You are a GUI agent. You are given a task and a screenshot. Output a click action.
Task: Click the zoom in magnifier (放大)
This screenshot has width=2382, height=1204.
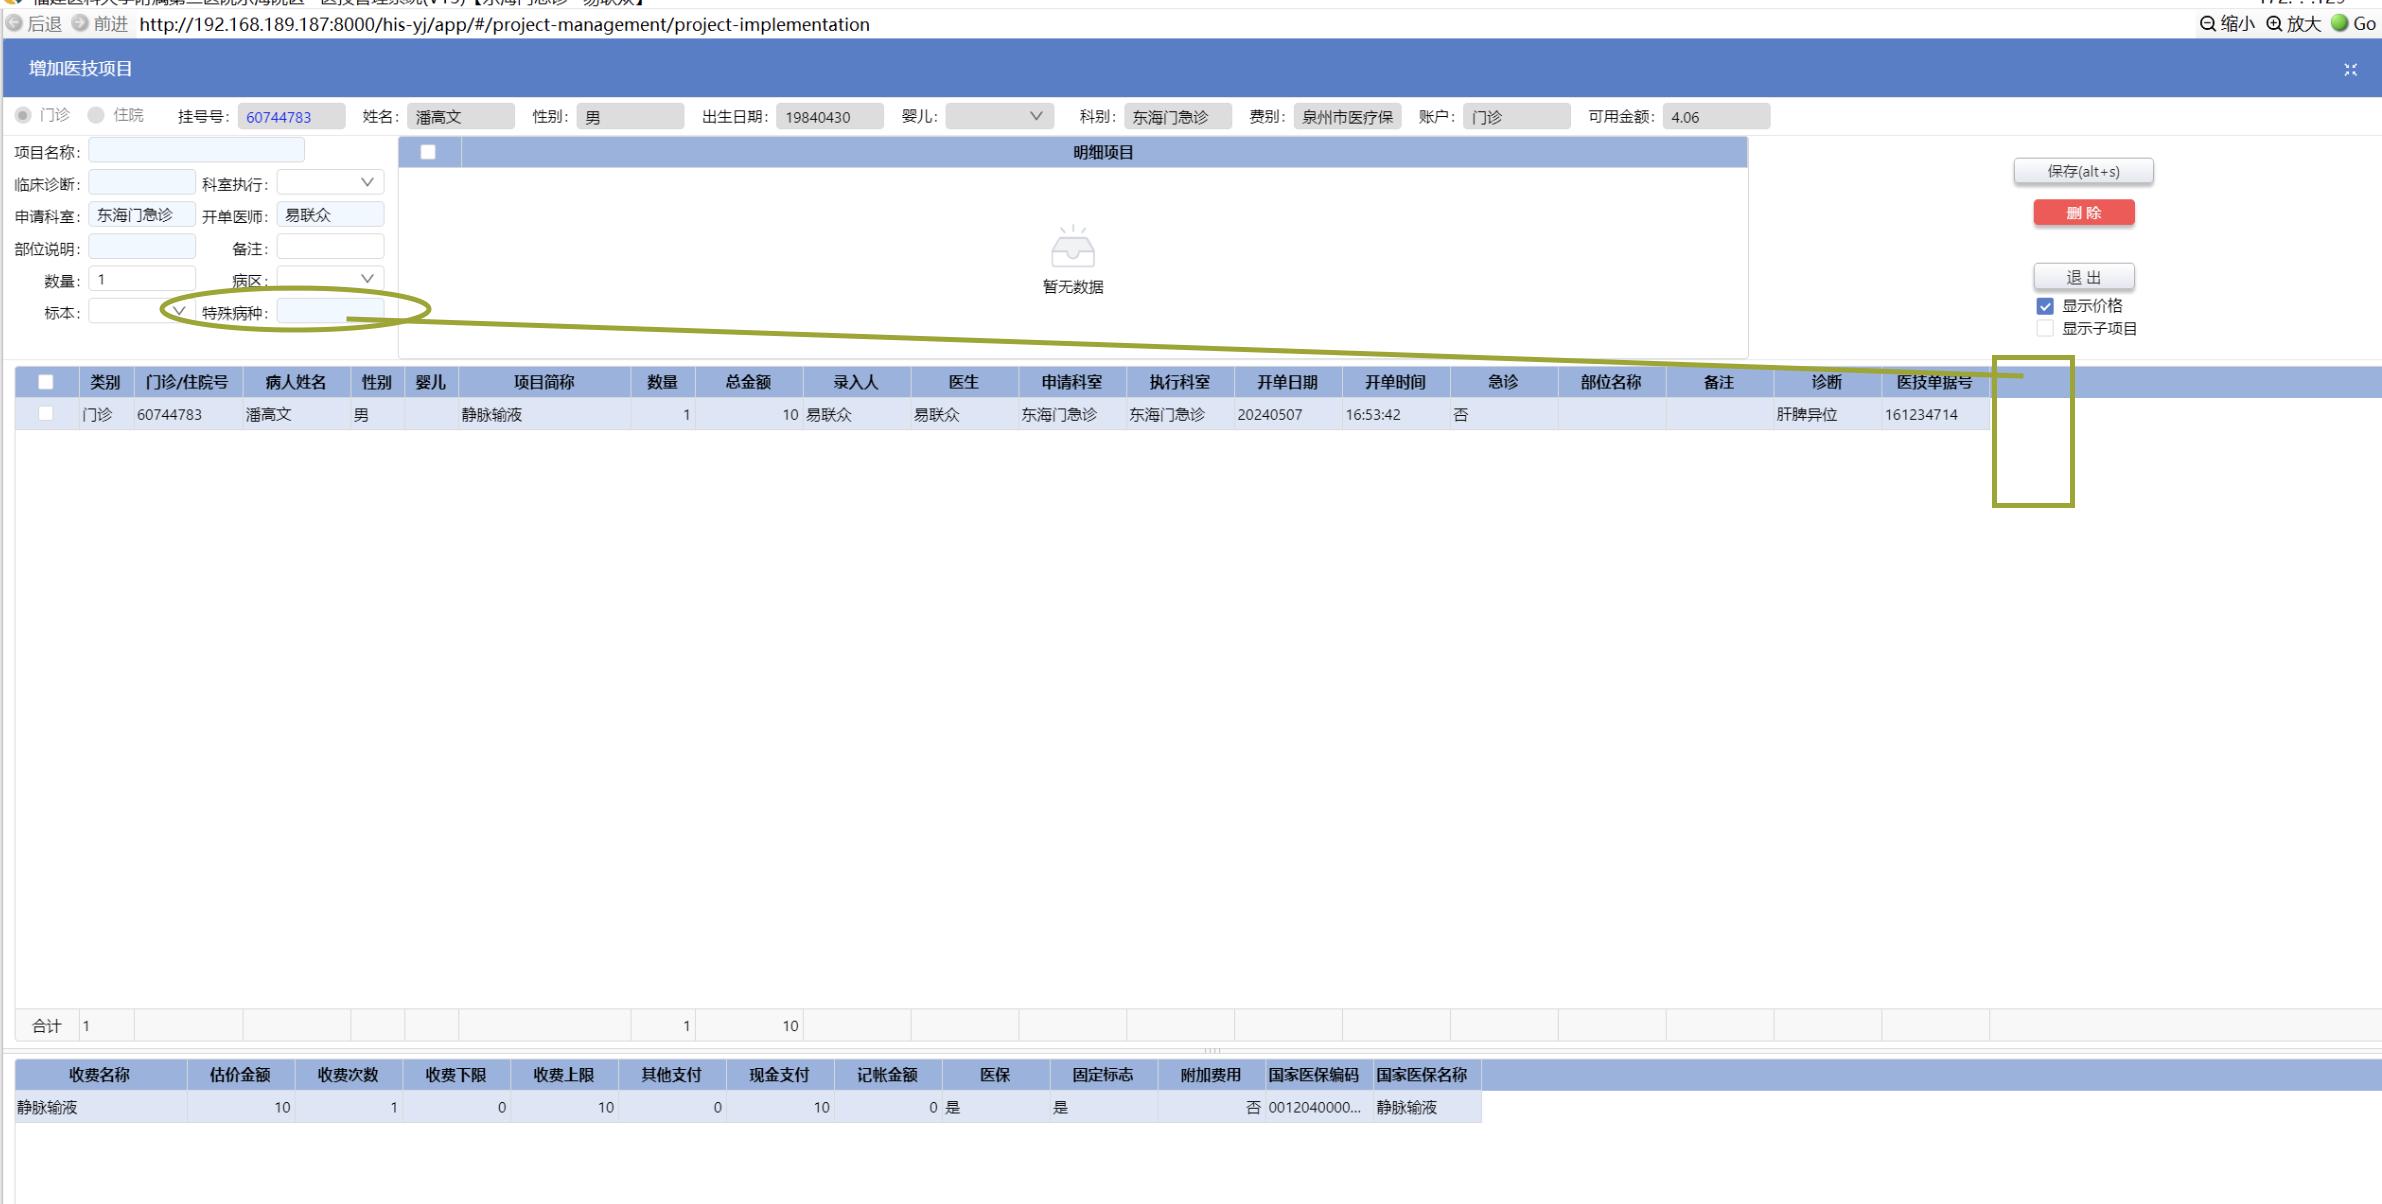pos(2273,23)
